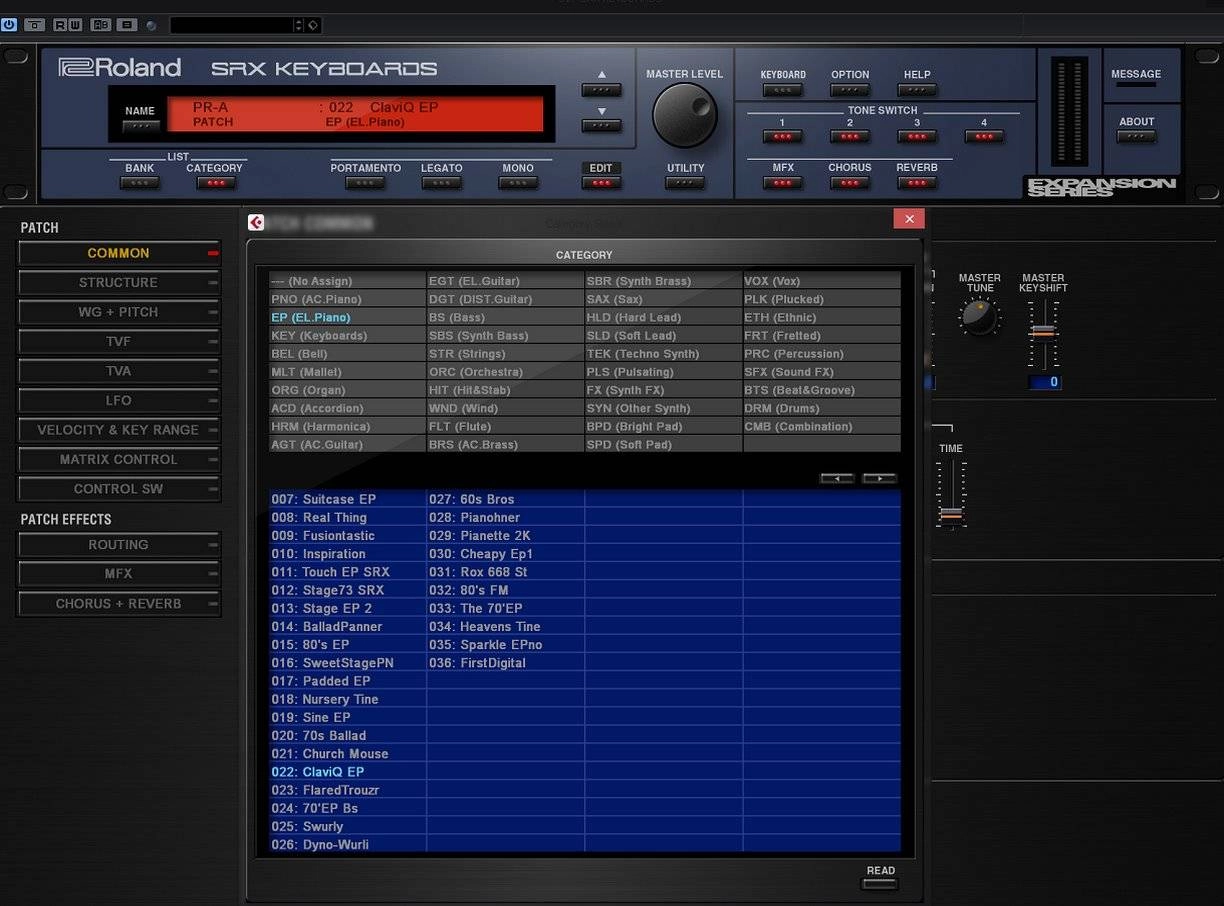
Task: Toggle the MFX effect switch
Action: click(783, 183)
